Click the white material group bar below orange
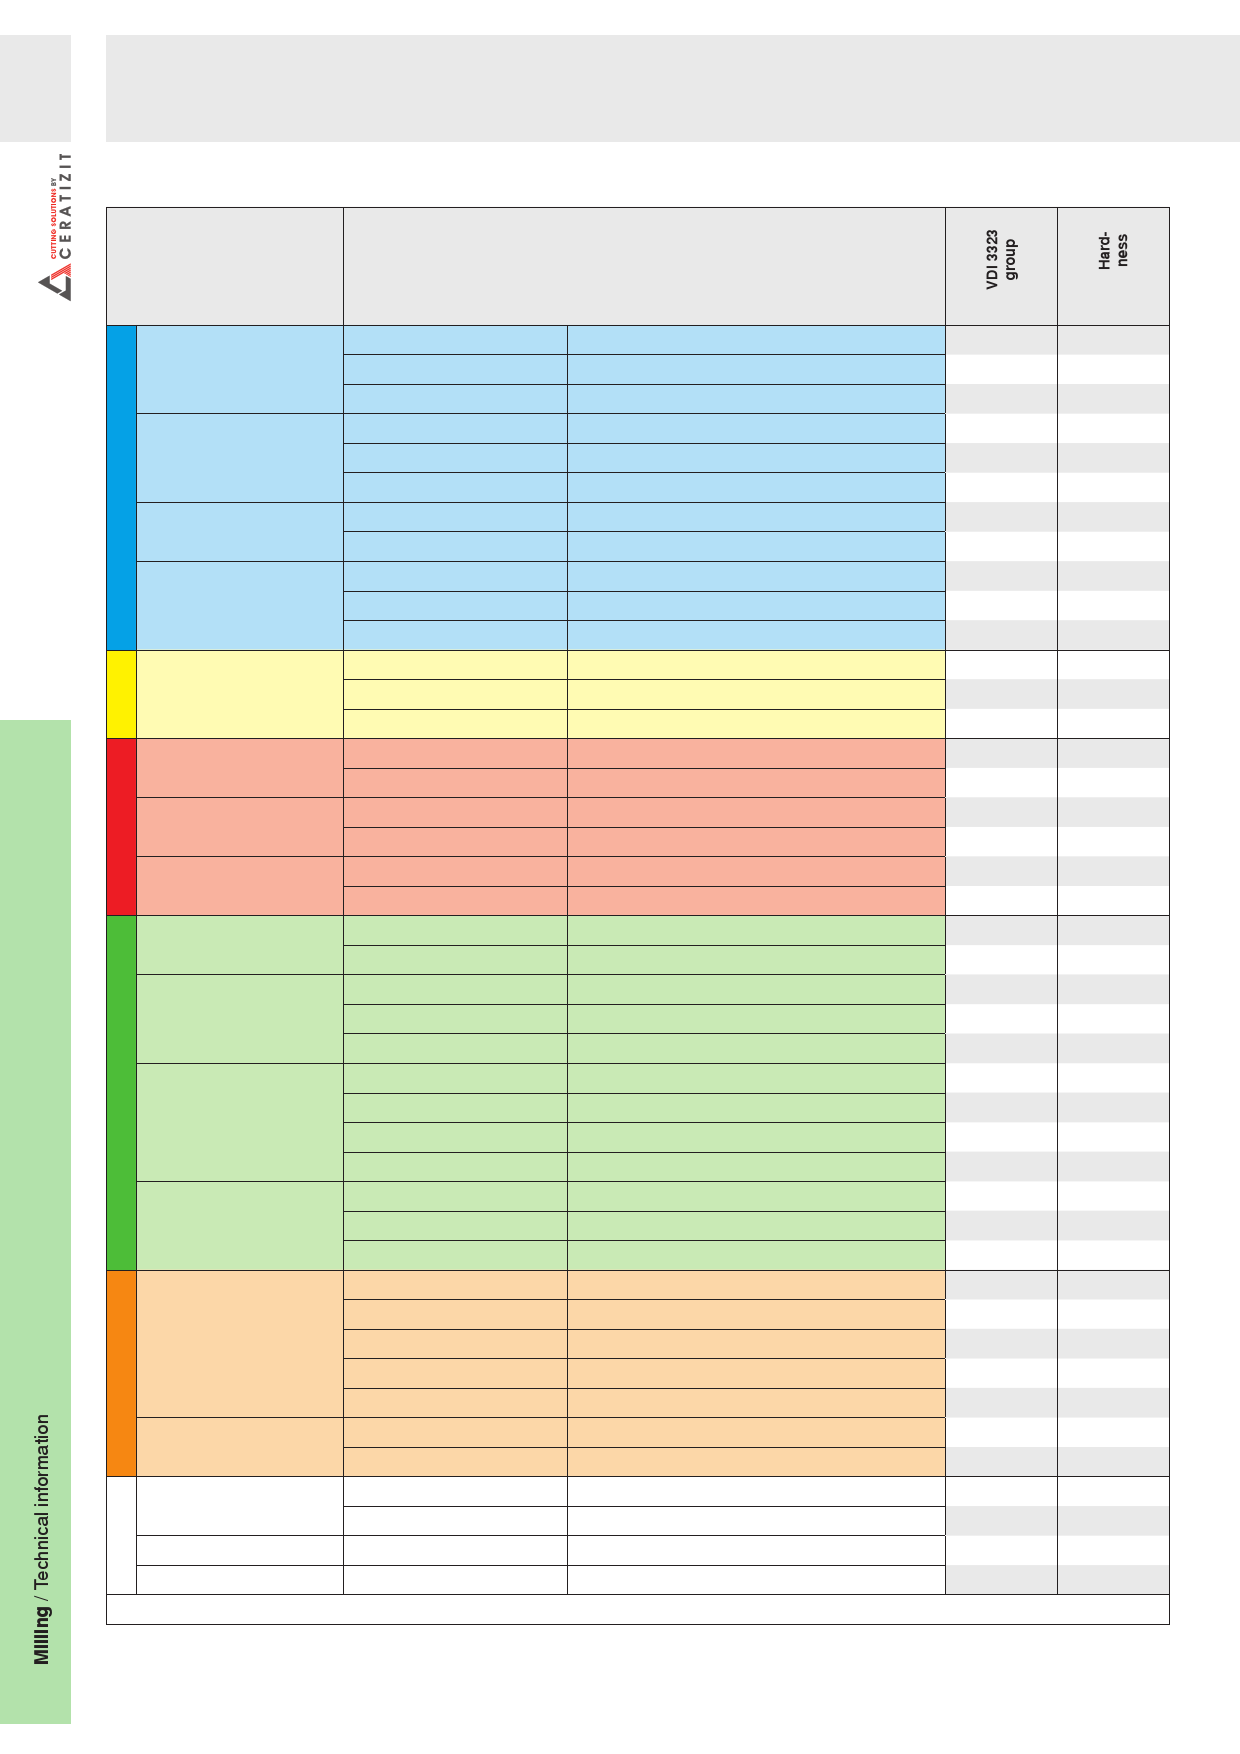Viewport: 1240px width, 1754px height. pyautogui.click(x=121, y=1535)
